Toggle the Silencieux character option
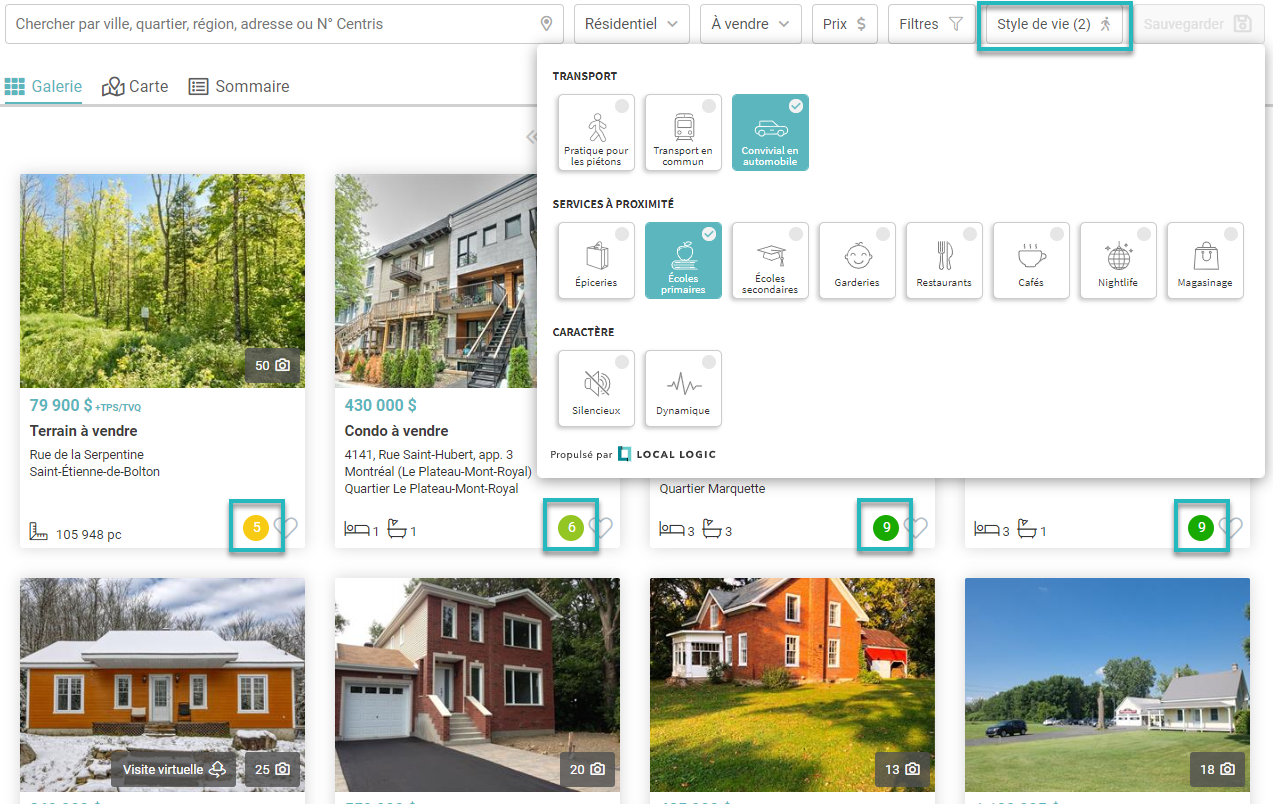This screenshot has height=804, width=1273. [597, 388]
